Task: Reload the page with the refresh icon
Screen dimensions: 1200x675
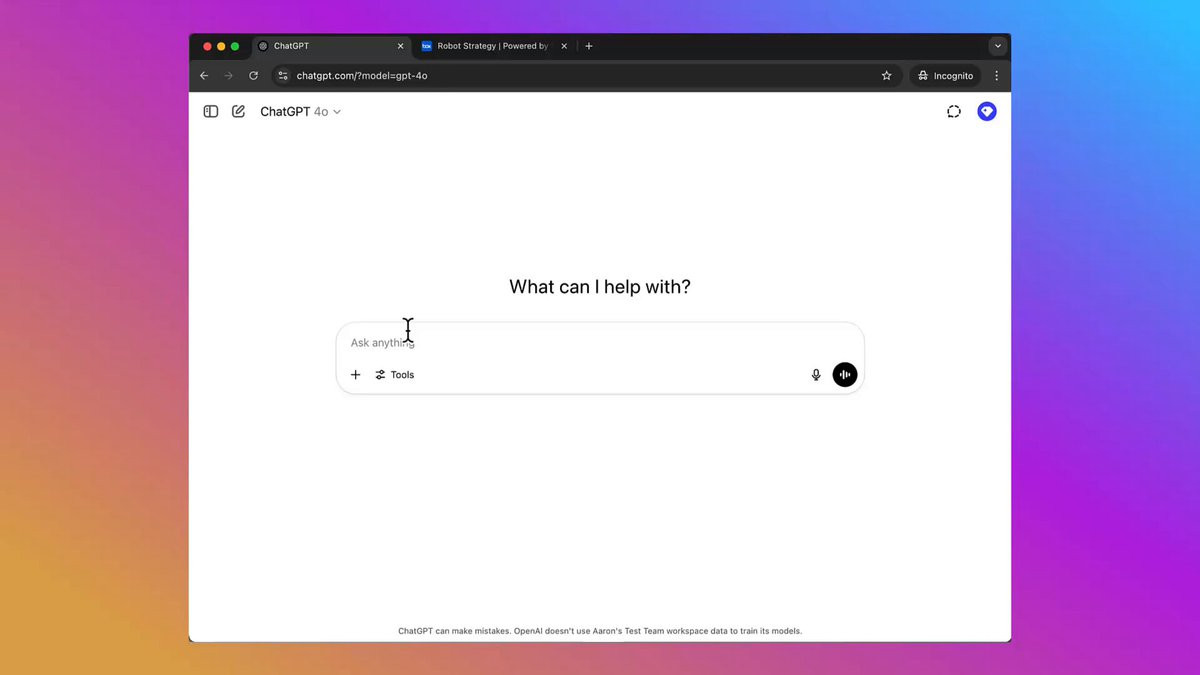Action: pyautogui.click(x=254, y=76)
